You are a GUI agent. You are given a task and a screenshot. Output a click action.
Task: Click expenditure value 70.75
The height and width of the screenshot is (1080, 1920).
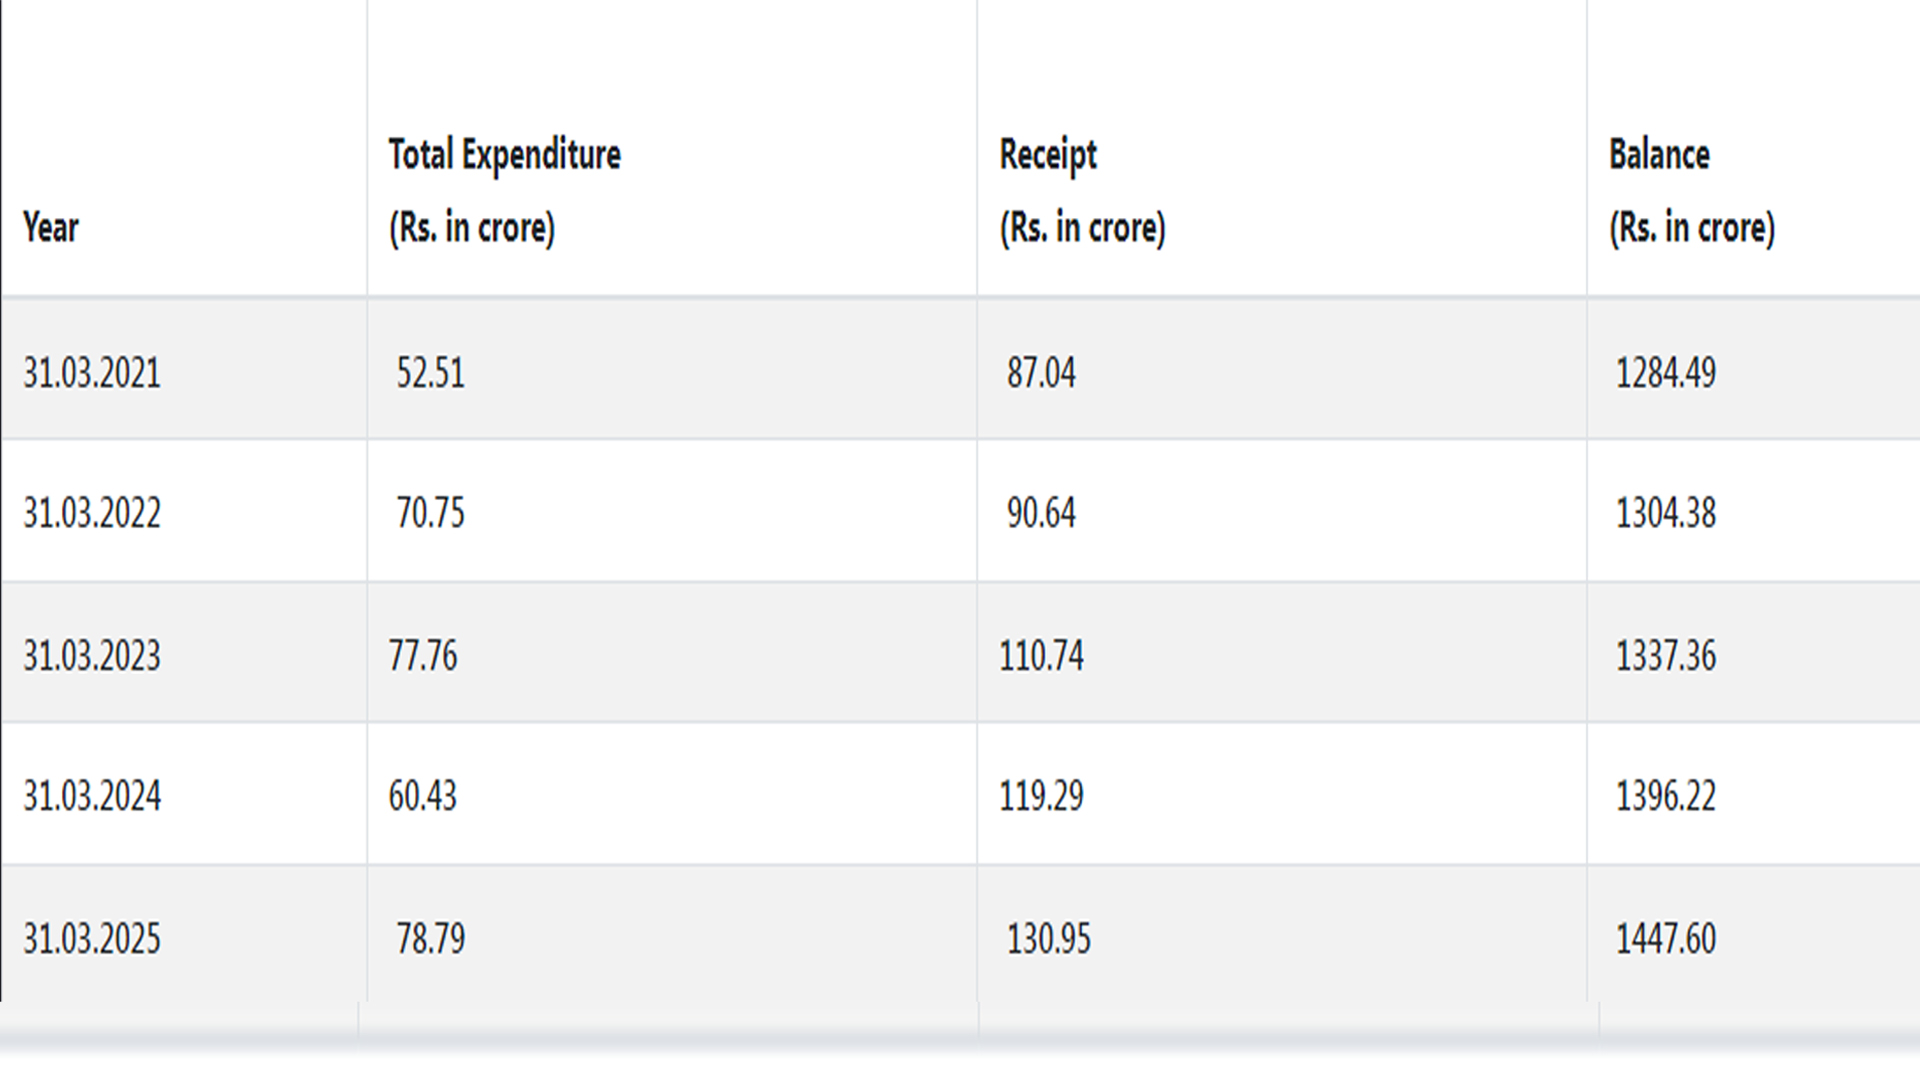point(430,513)
